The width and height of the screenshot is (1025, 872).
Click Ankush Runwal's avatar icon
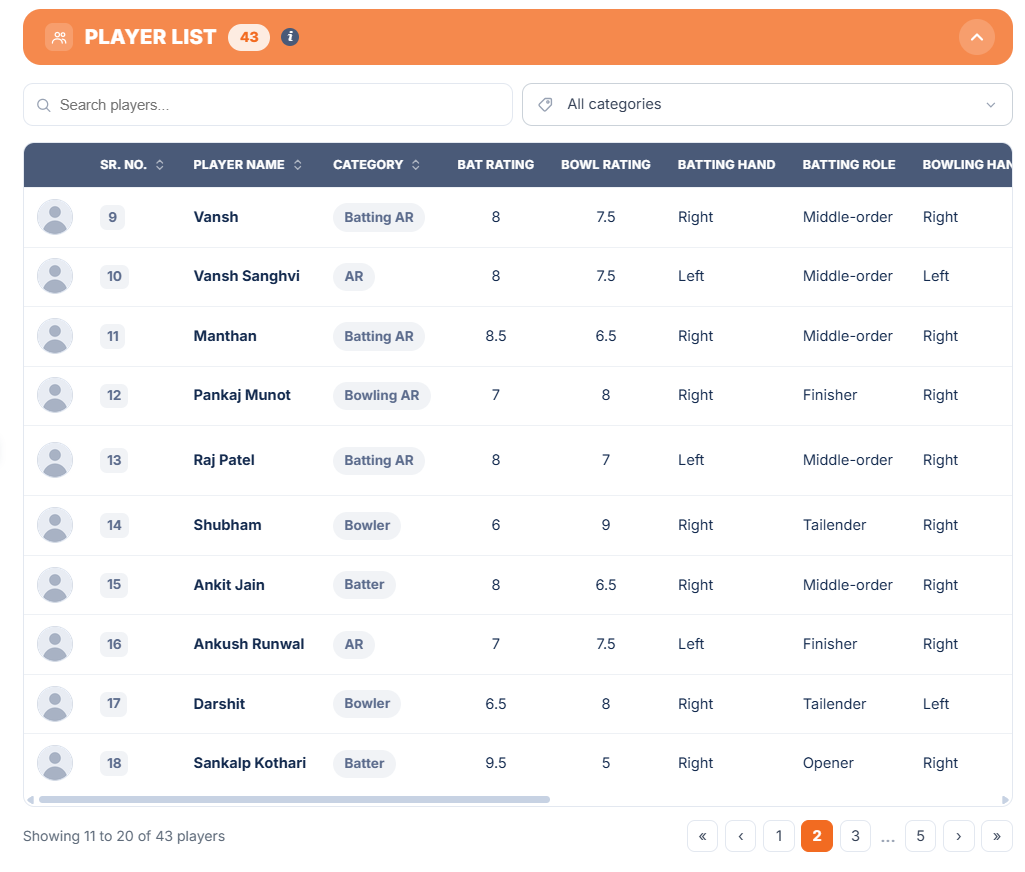55,644
